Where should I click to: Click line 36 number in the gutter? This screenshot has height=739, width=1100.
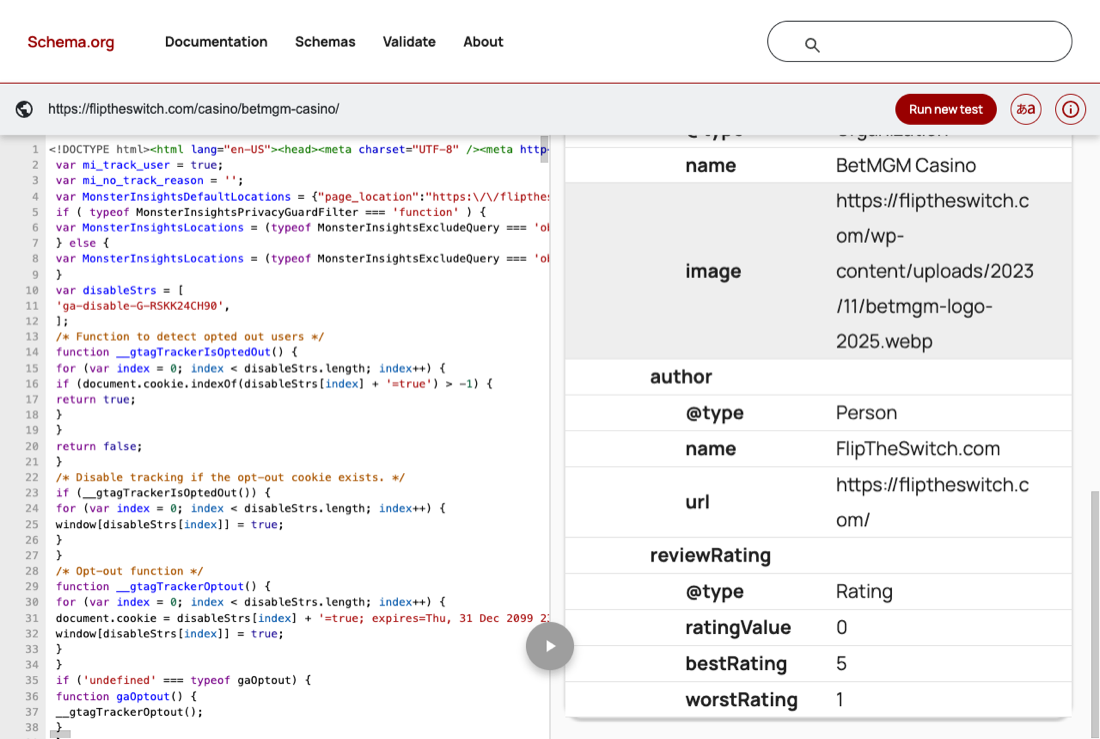32,696
